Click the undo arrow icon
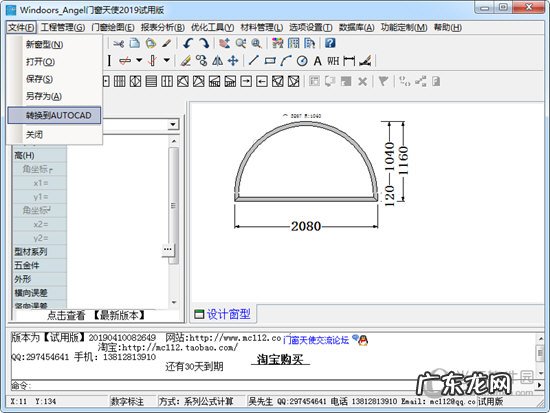The width and height of the screenshot is (550, 413). click(x=188, y=43)
